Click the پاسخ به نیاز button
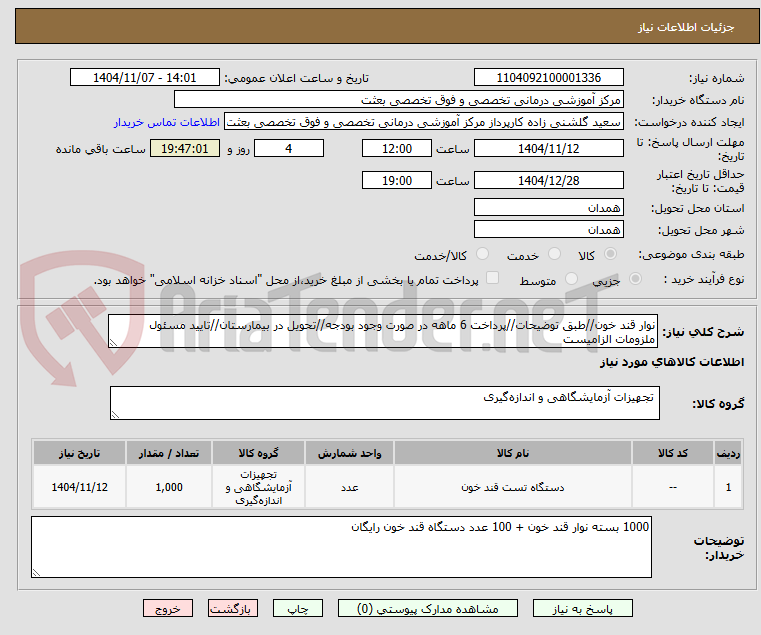This screenshot has height=635, width=761. pyautogui.click(x=582, y=608)
